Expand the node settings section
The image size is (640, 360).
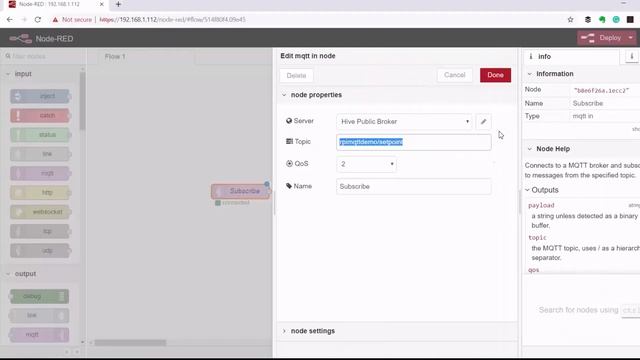(309, 331)
